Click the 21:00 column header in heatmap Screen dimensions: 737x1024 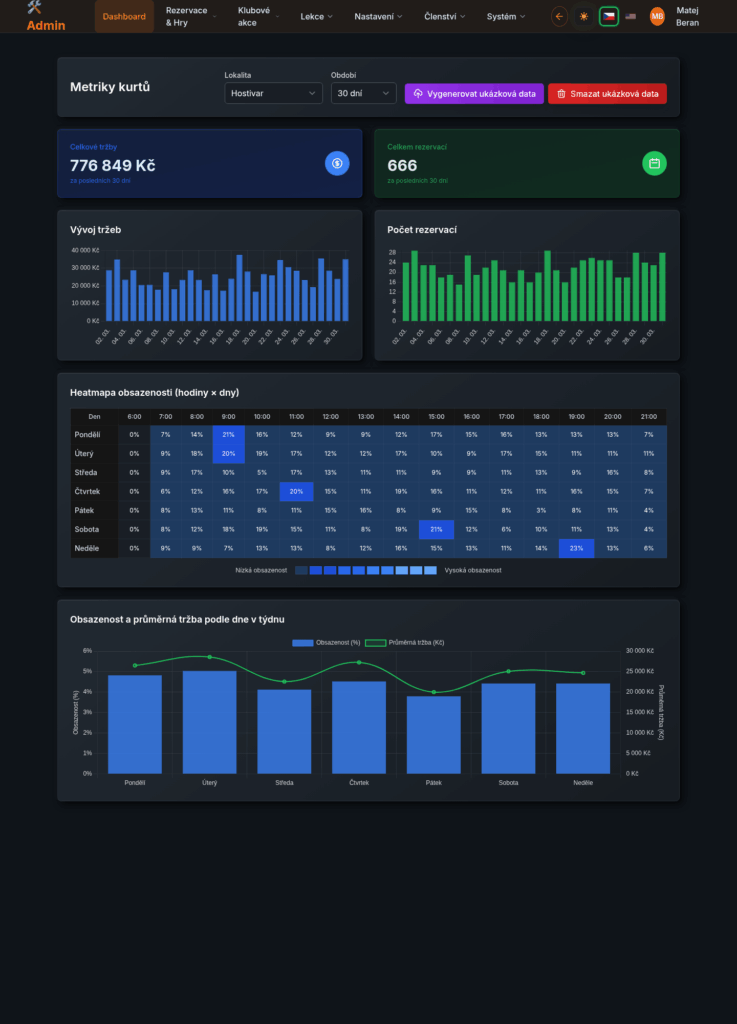pyautogui.click(x=649, y=417)
